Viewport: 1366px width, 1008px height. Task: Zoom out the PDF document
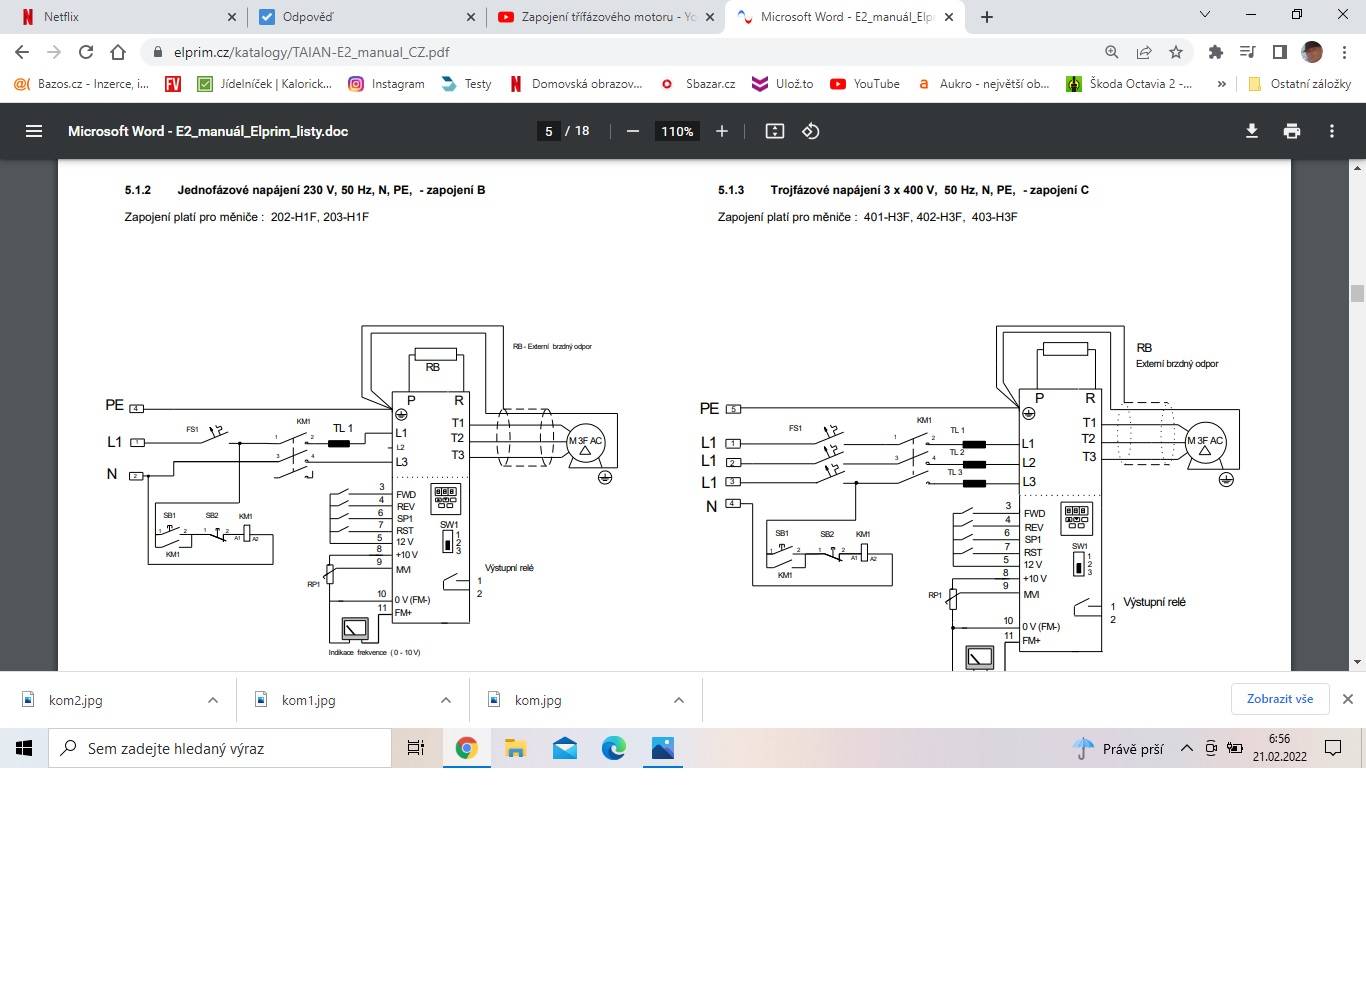pyautogui.click(x=633, y=131)
